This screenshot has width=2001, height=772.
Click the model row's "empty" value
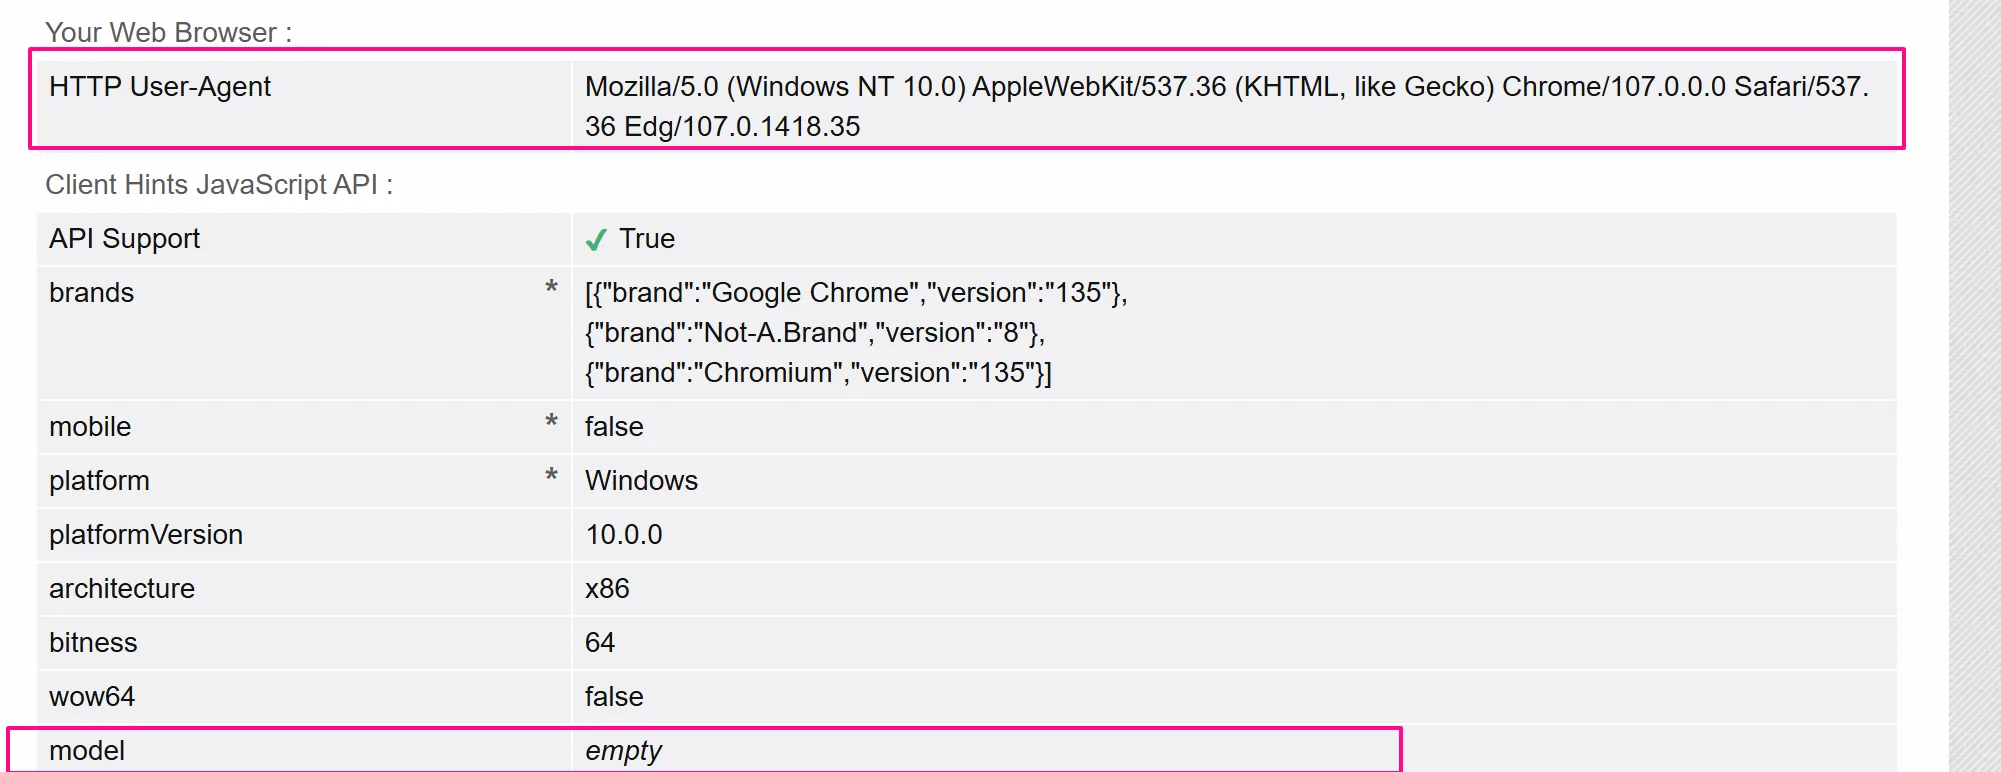click(x=623, y=751)
